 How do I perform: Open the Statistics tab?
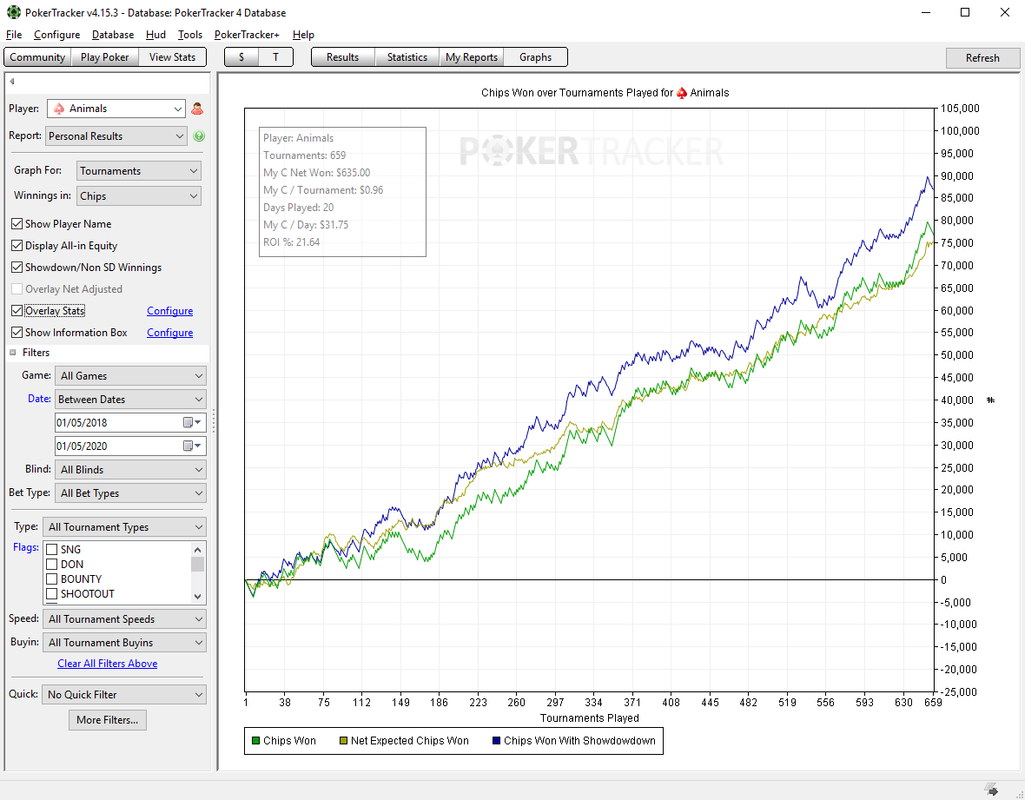[x=407, y=58]
